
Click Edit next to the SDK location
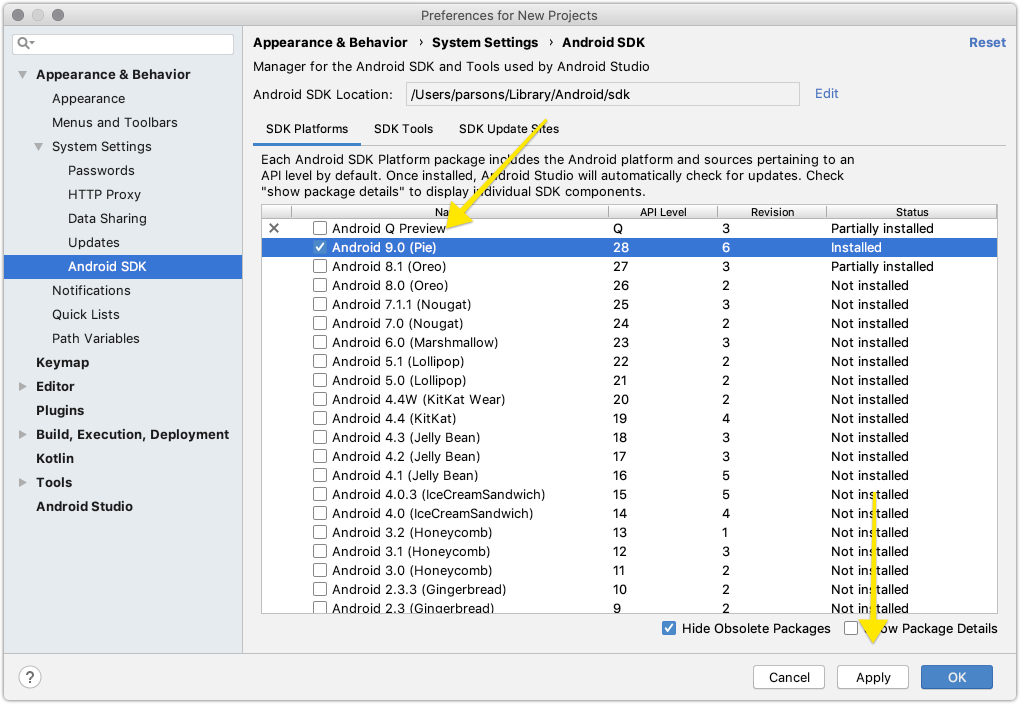click(x=826, y=94)
